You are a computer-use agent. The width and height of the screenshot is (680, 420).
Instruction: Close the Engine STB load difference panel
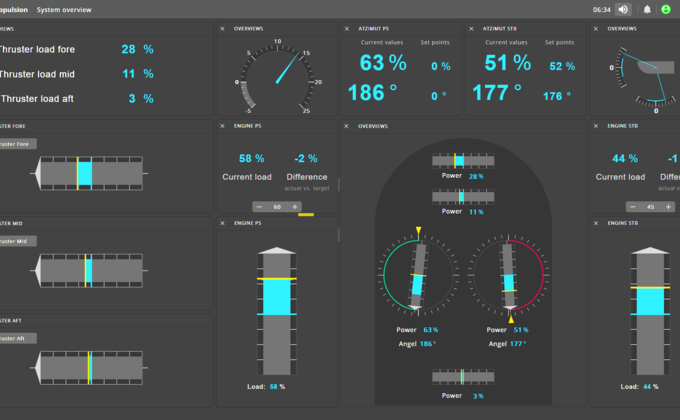click(597, 126)
